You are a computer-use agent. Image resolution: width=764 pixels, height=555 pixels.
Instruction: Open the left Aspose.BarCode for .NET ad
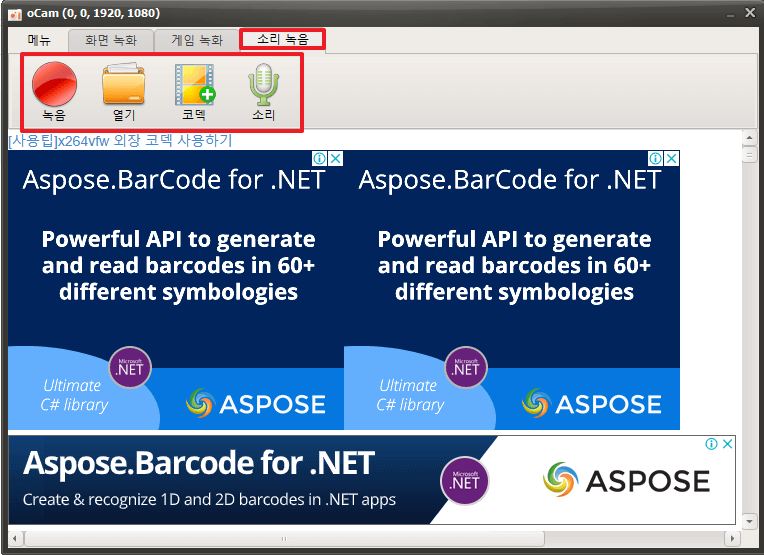point(176,290)
